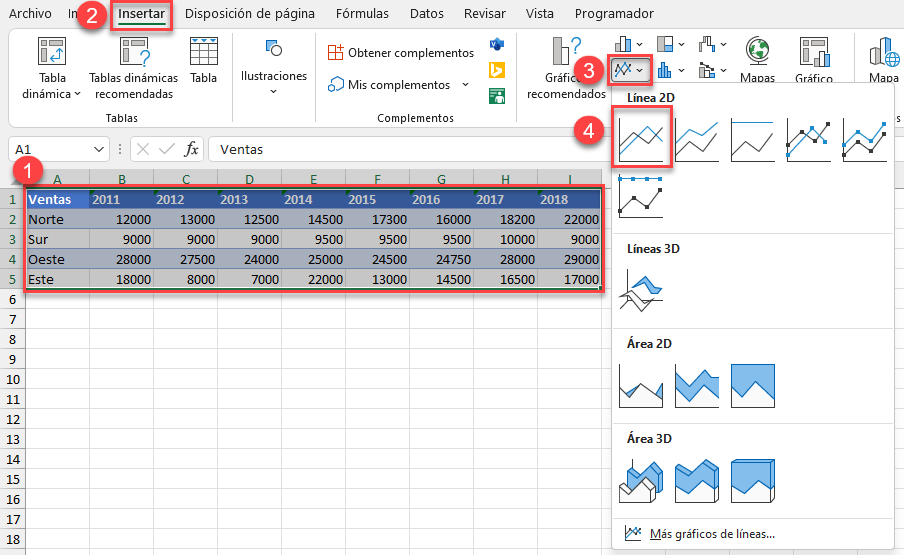
Task: Select the cell with value 29000
Action: click(x=569, y=259)
